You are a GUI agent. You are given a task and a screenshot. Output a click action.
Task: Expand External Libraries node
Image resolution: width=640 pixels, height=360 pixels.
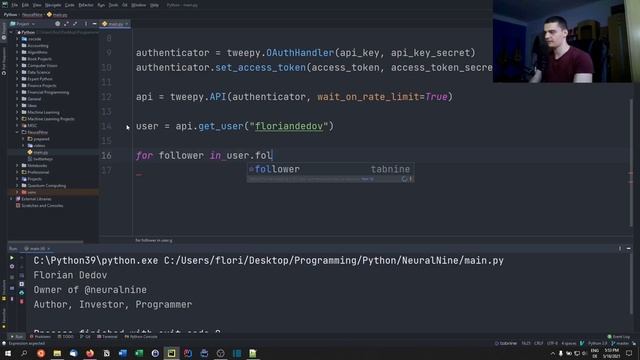pyautogui.click(x=11, y=199)
